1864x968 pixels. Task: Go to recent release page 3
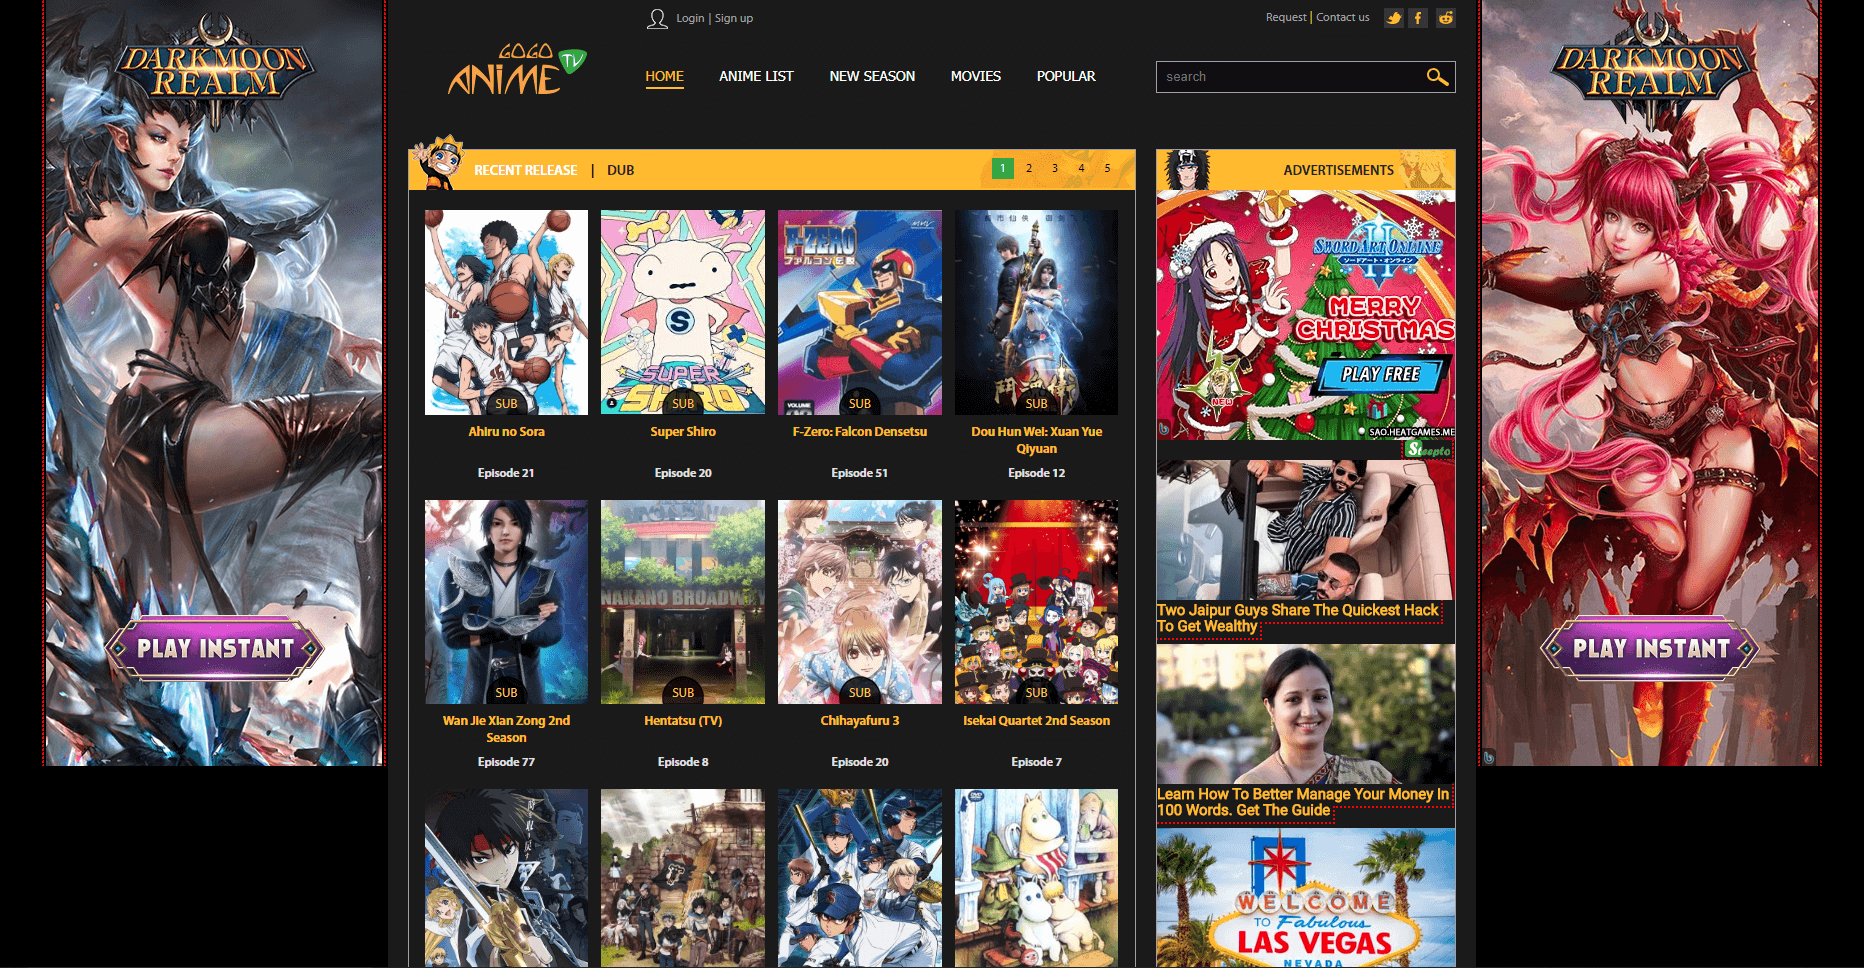click(1055, 168)
